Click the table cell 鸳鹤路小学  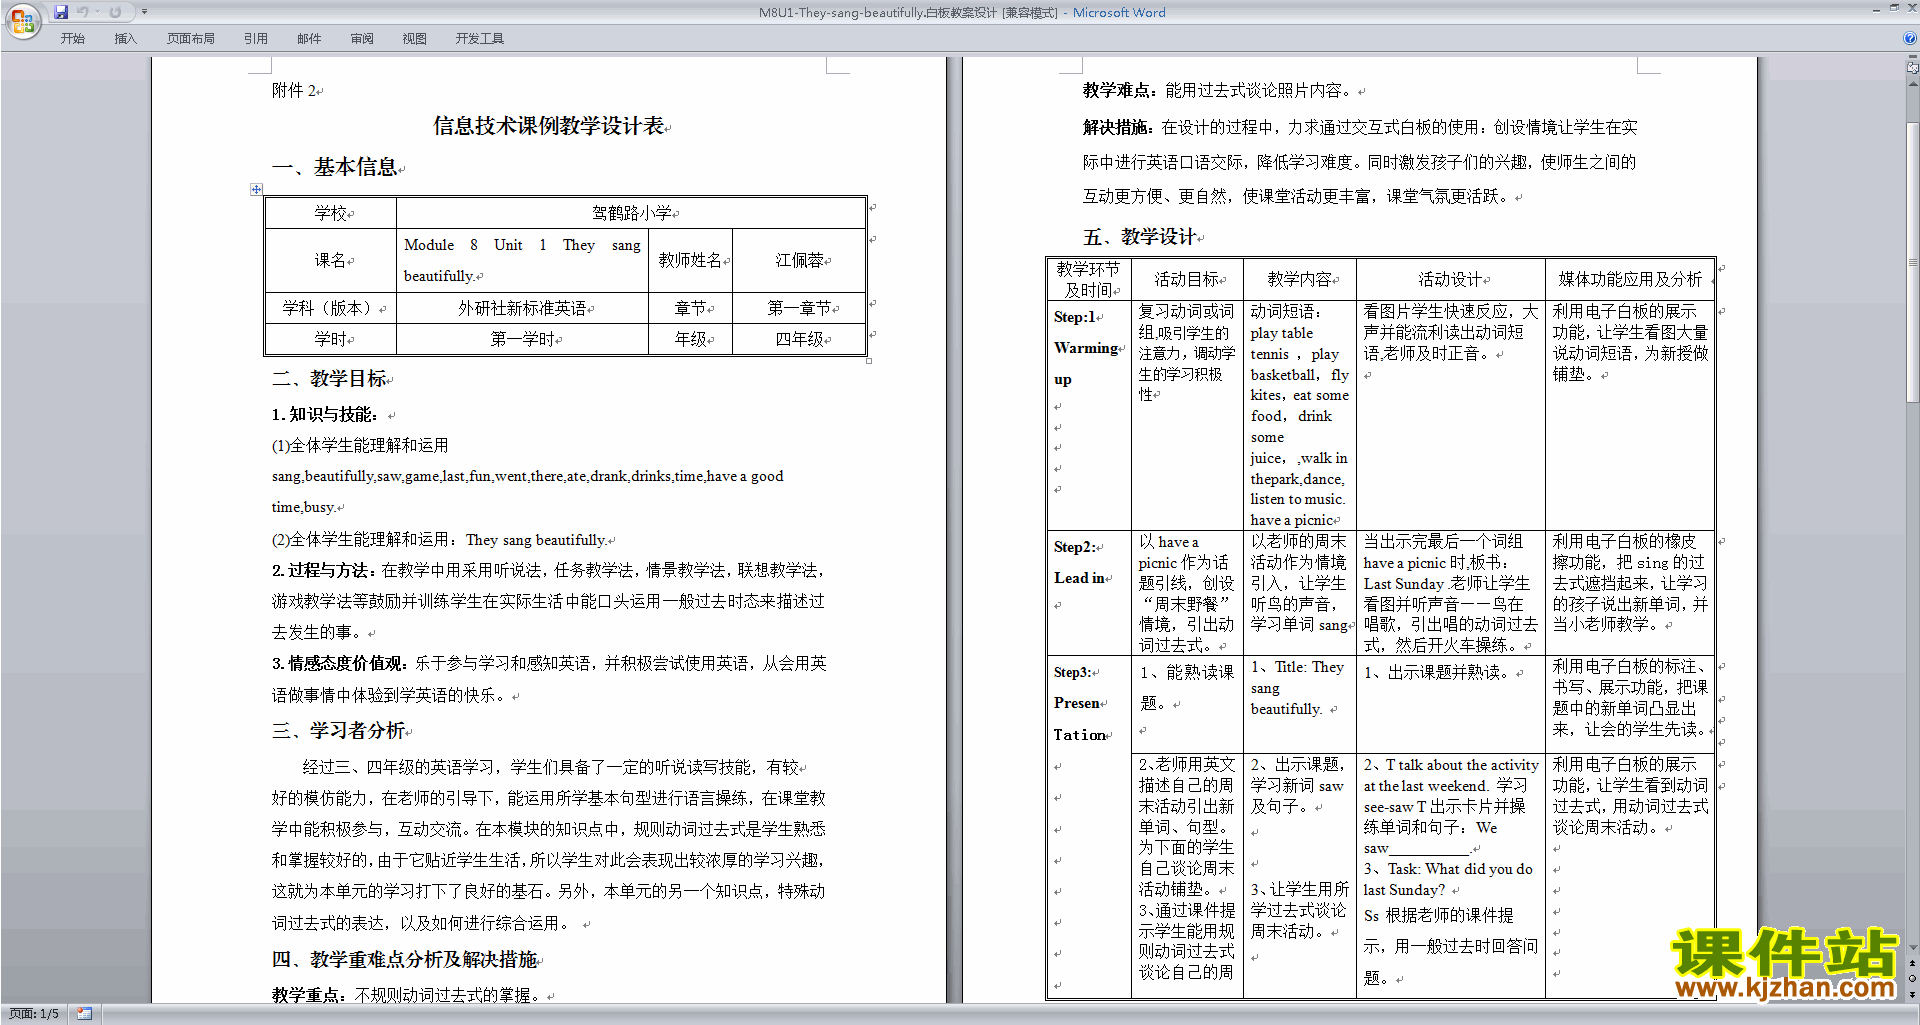click(x=632, y=213)
